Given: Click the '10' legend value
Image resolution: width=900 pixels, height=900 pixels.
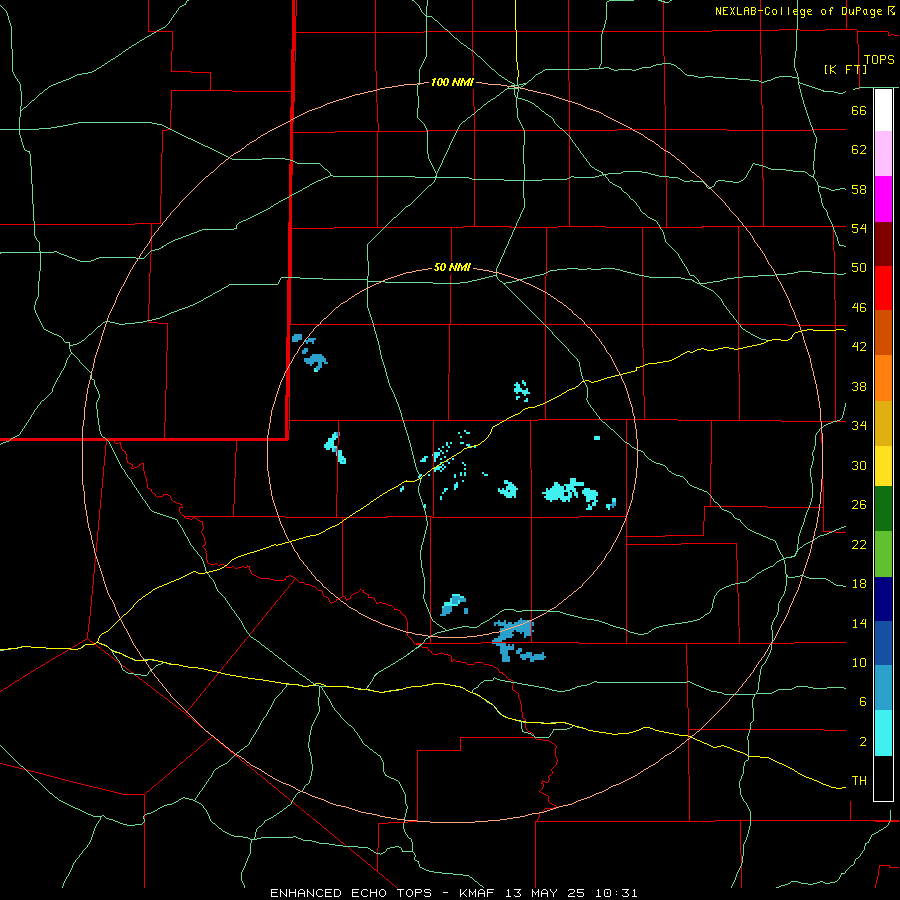Looking at the screenshot, I should (859, 662).
